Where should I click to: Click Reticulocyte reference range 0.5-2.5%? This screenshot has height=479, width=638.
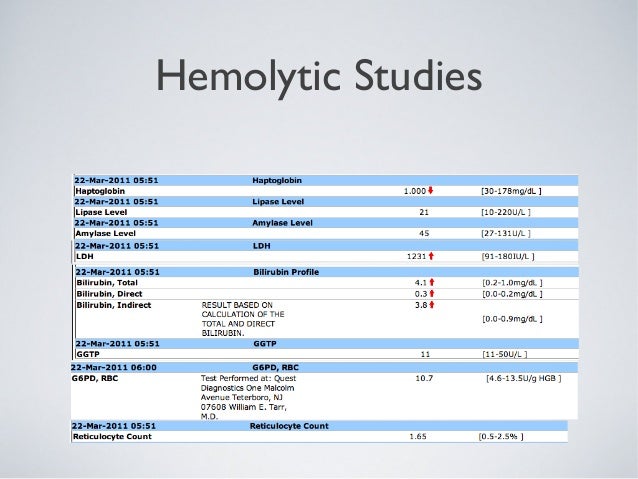501,437
